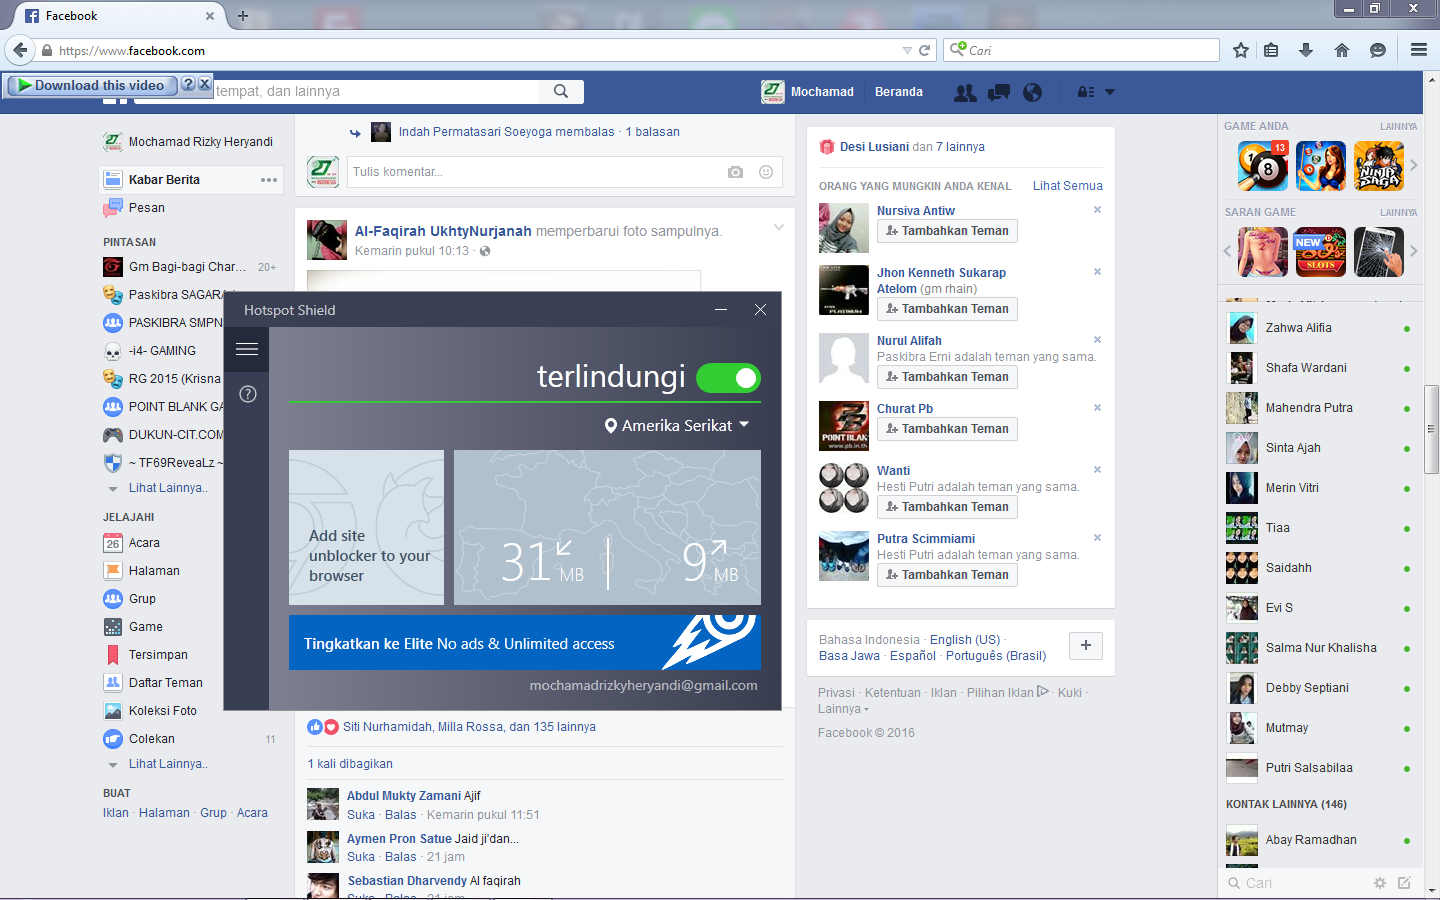Reload the page with the refresh icon
Viewport: 1440px width, 900px height.
pyautogui.click(x=925, y=50)
